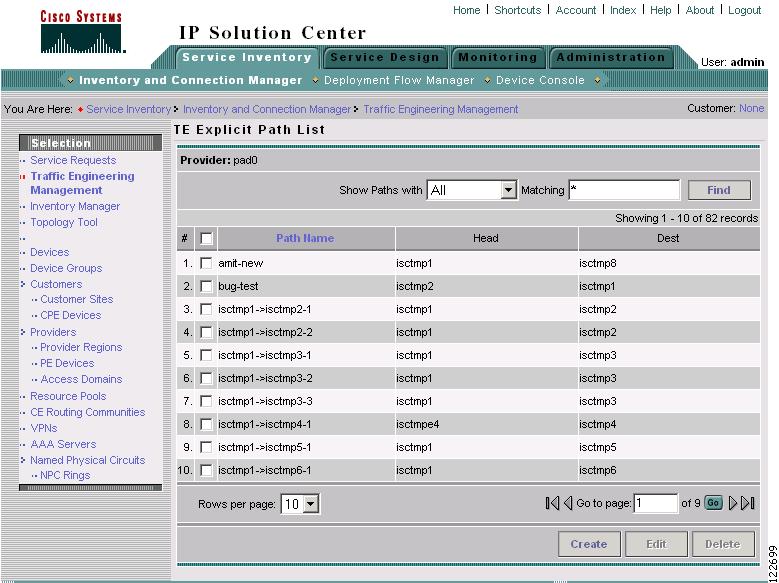The image size is (779, 583).
Task: Switch to Service Design tab
Action: point(385,57)
